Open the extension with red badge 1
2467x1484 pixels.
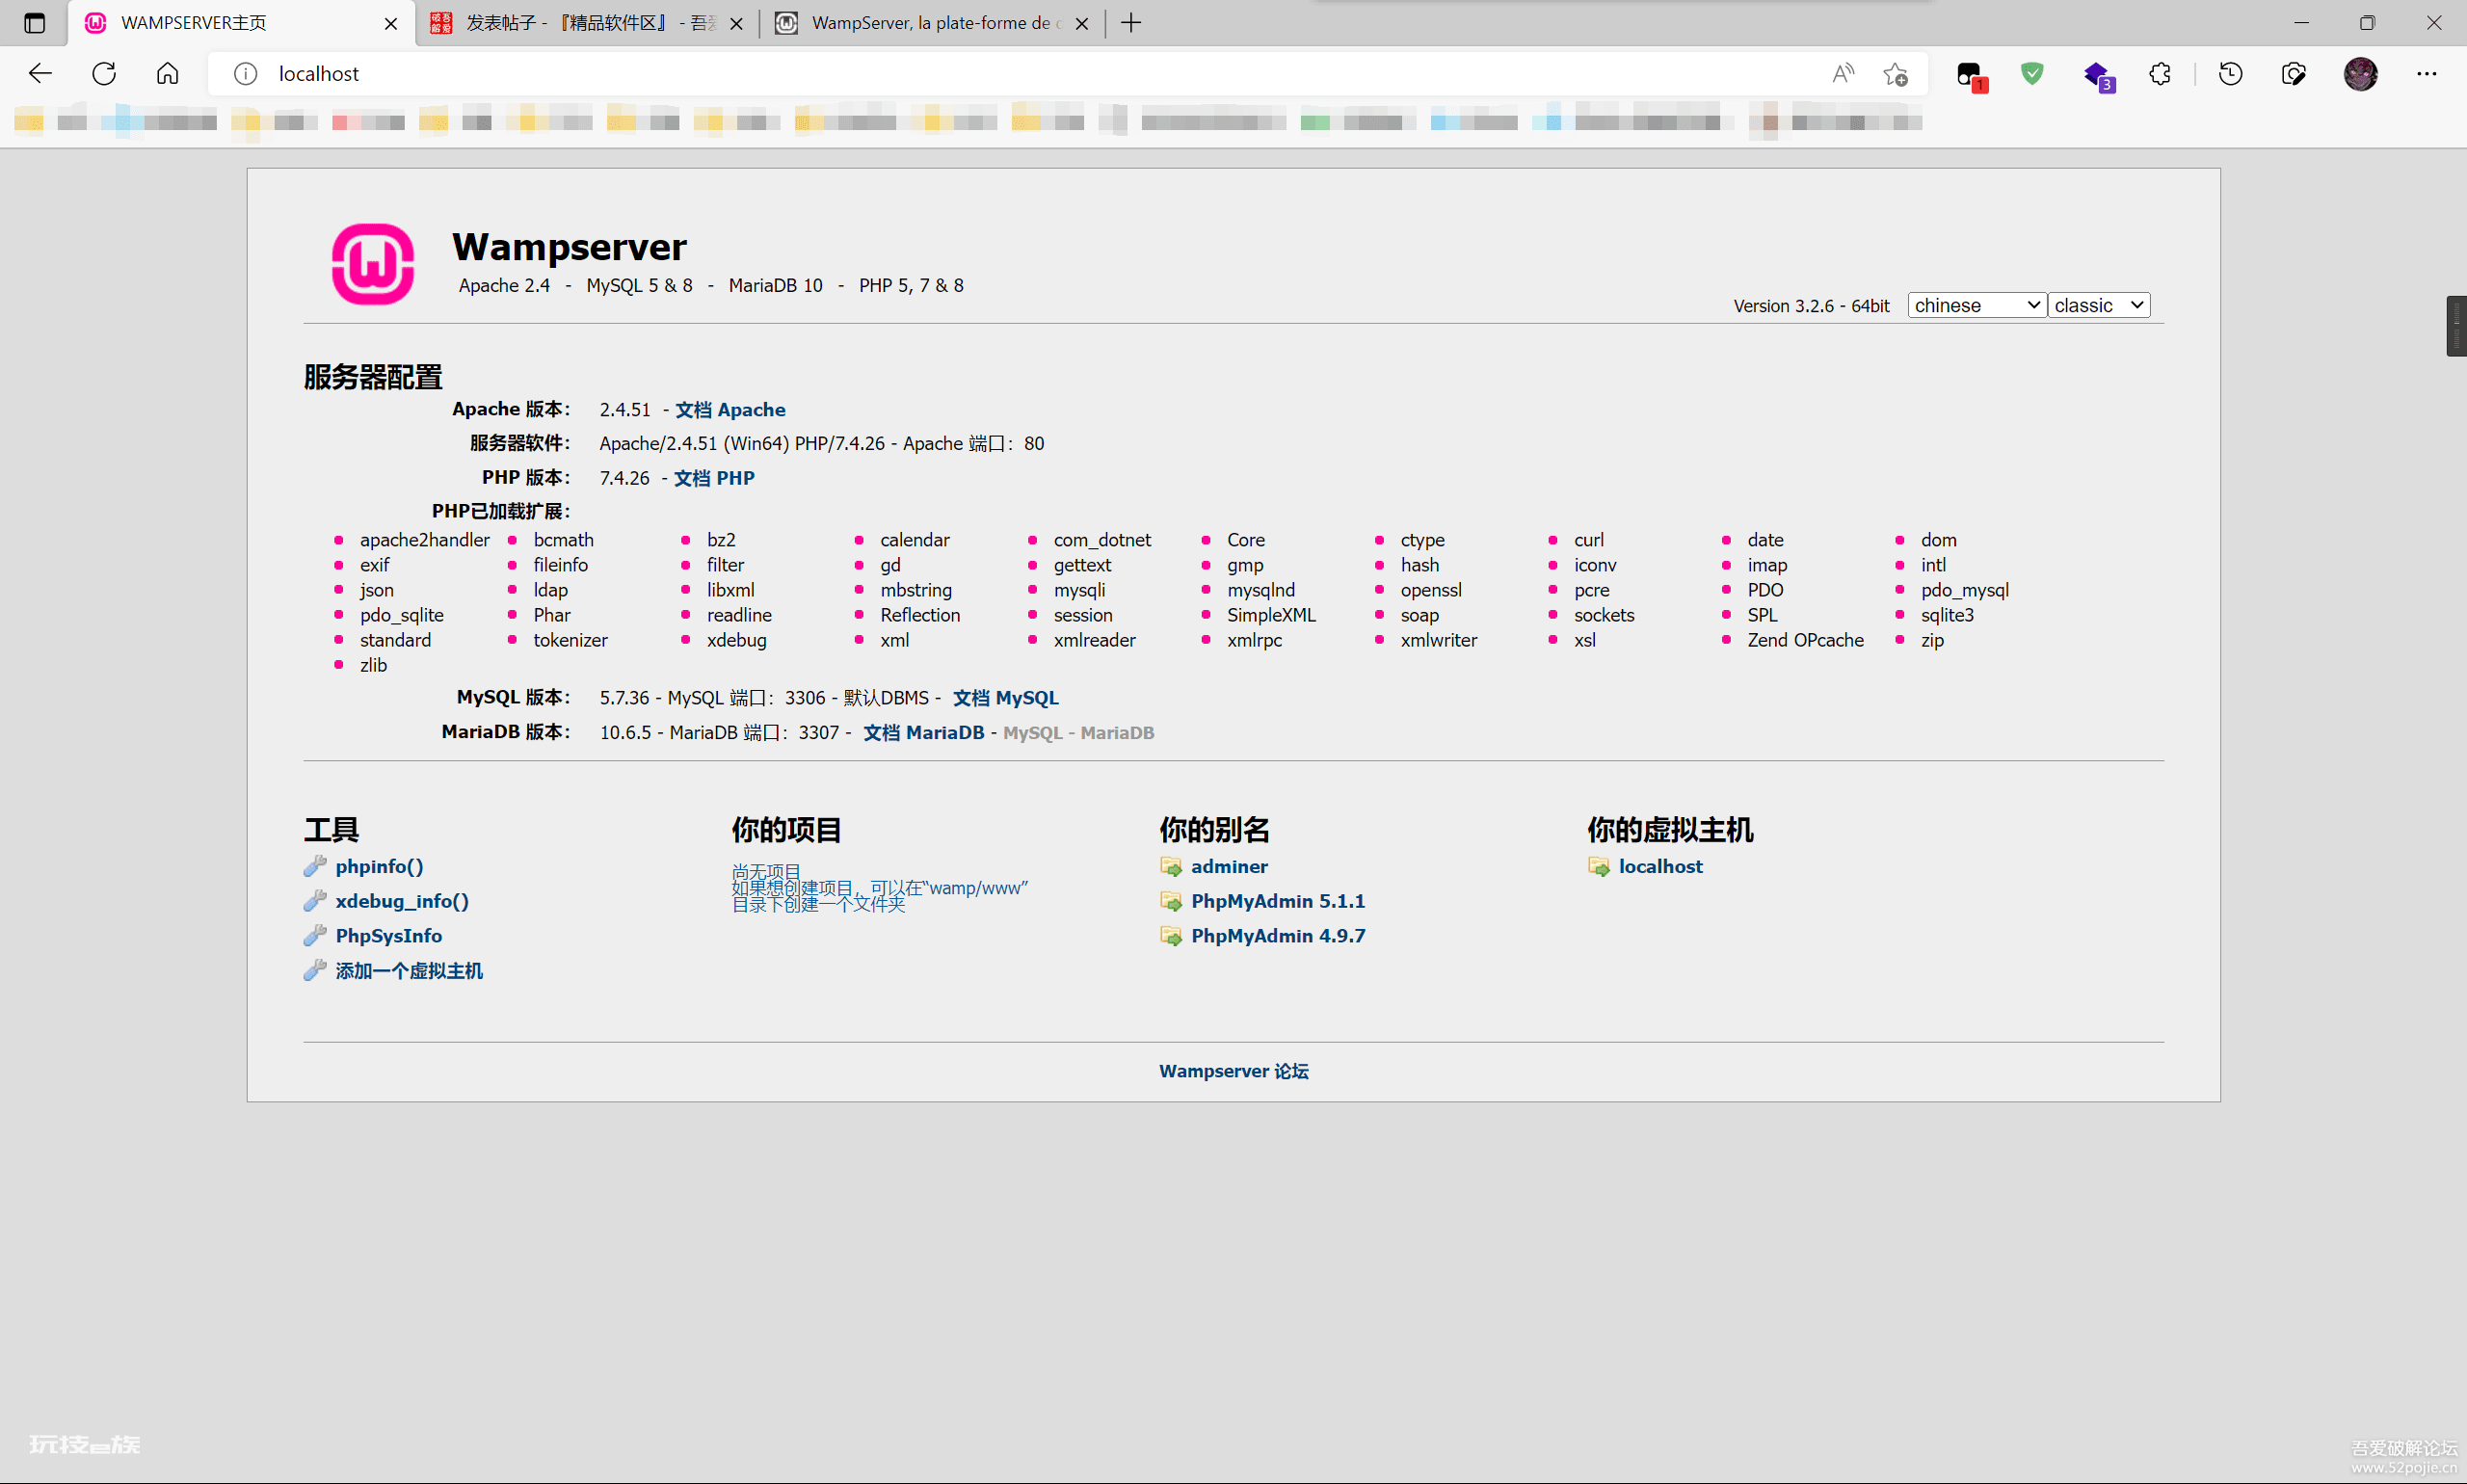1970,75
